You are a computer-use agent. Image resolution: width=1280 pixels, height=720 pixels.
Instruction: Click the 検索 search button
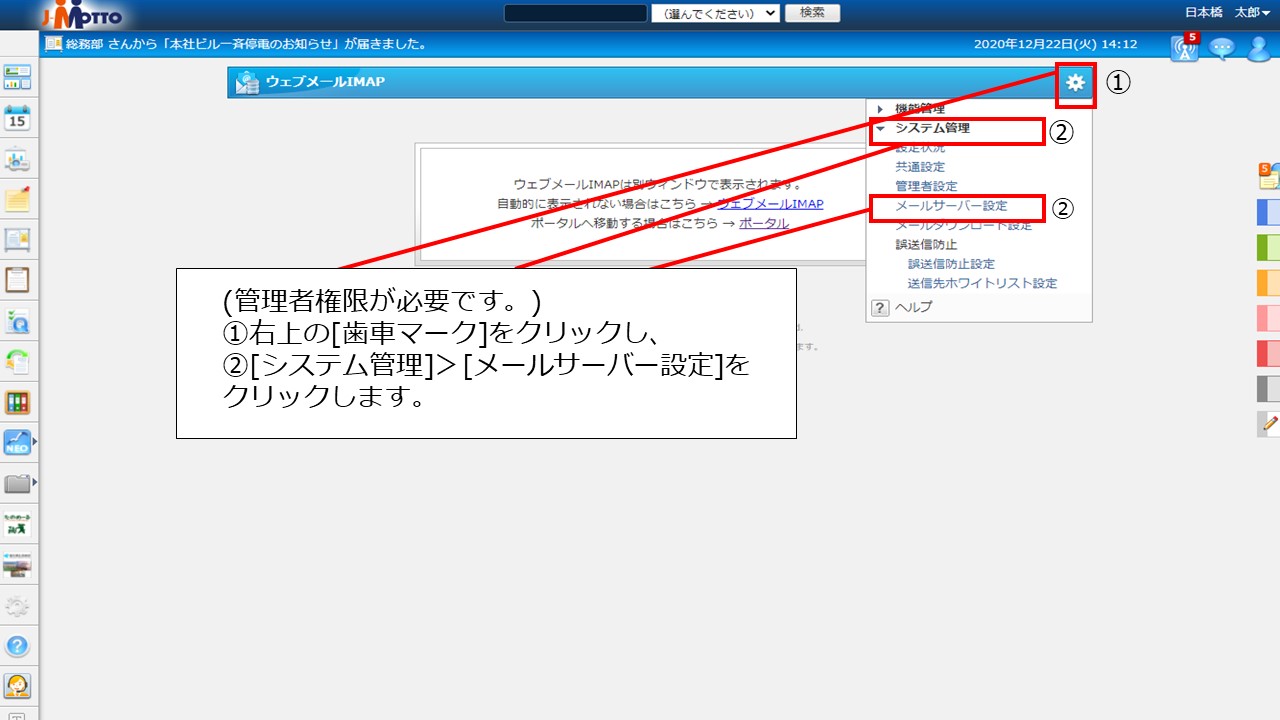pyautogui.click(x=813, y=13)
